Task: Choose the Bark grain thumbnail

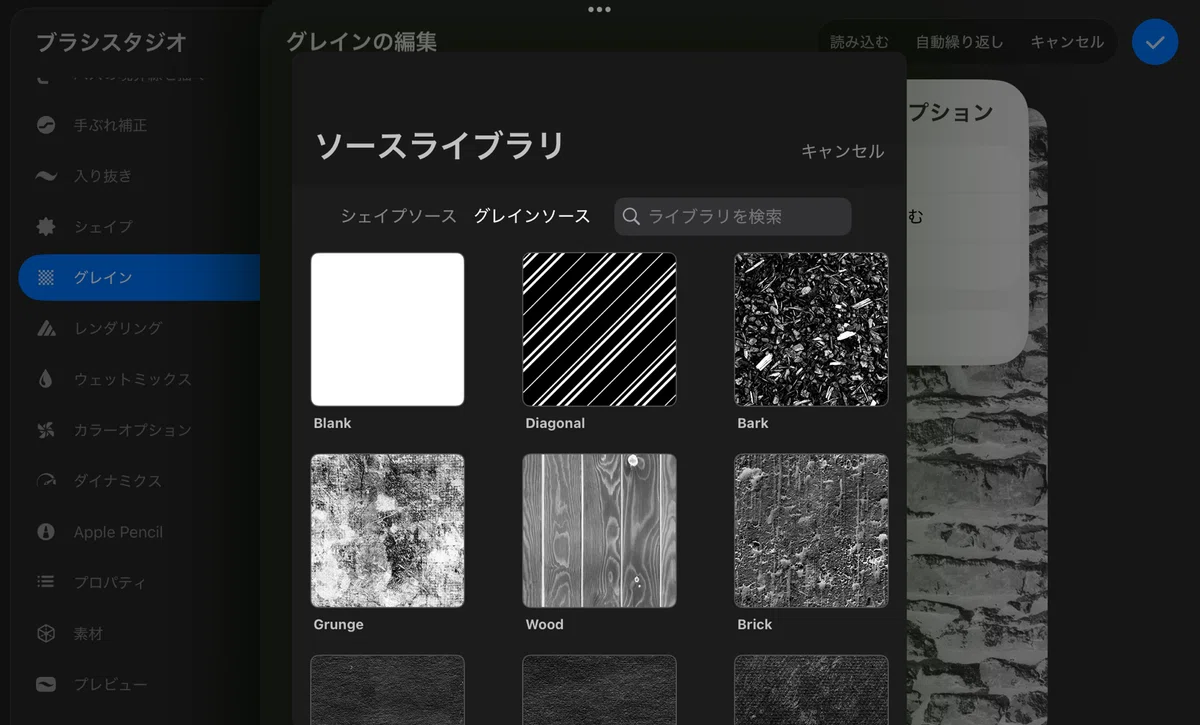Action: tap(811, 329)
